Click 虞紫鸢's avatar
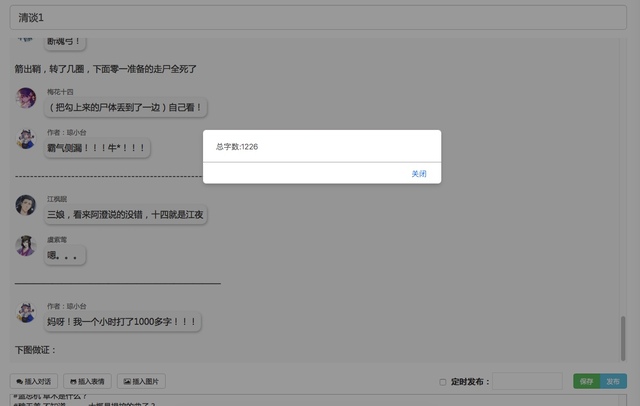640x406 pixels. pos(26,245)
